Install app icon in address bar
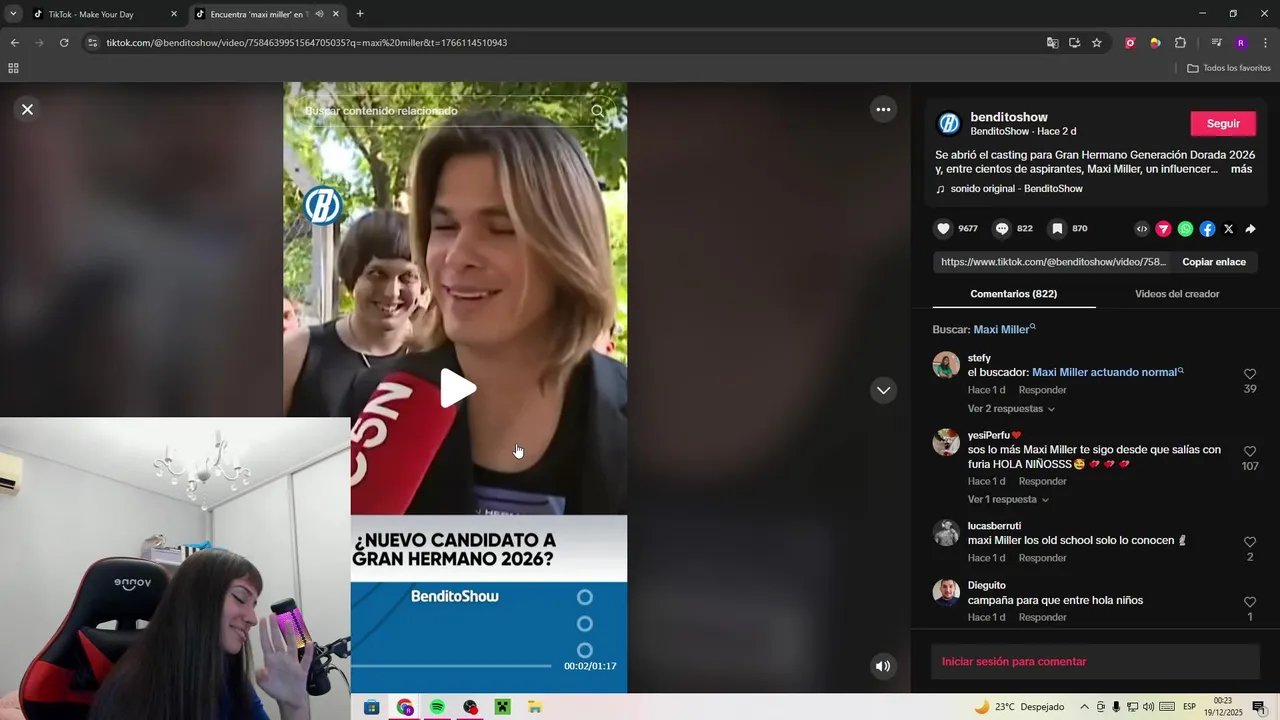Viewport: 1280px width, 720px height. tap(1074, 43)
